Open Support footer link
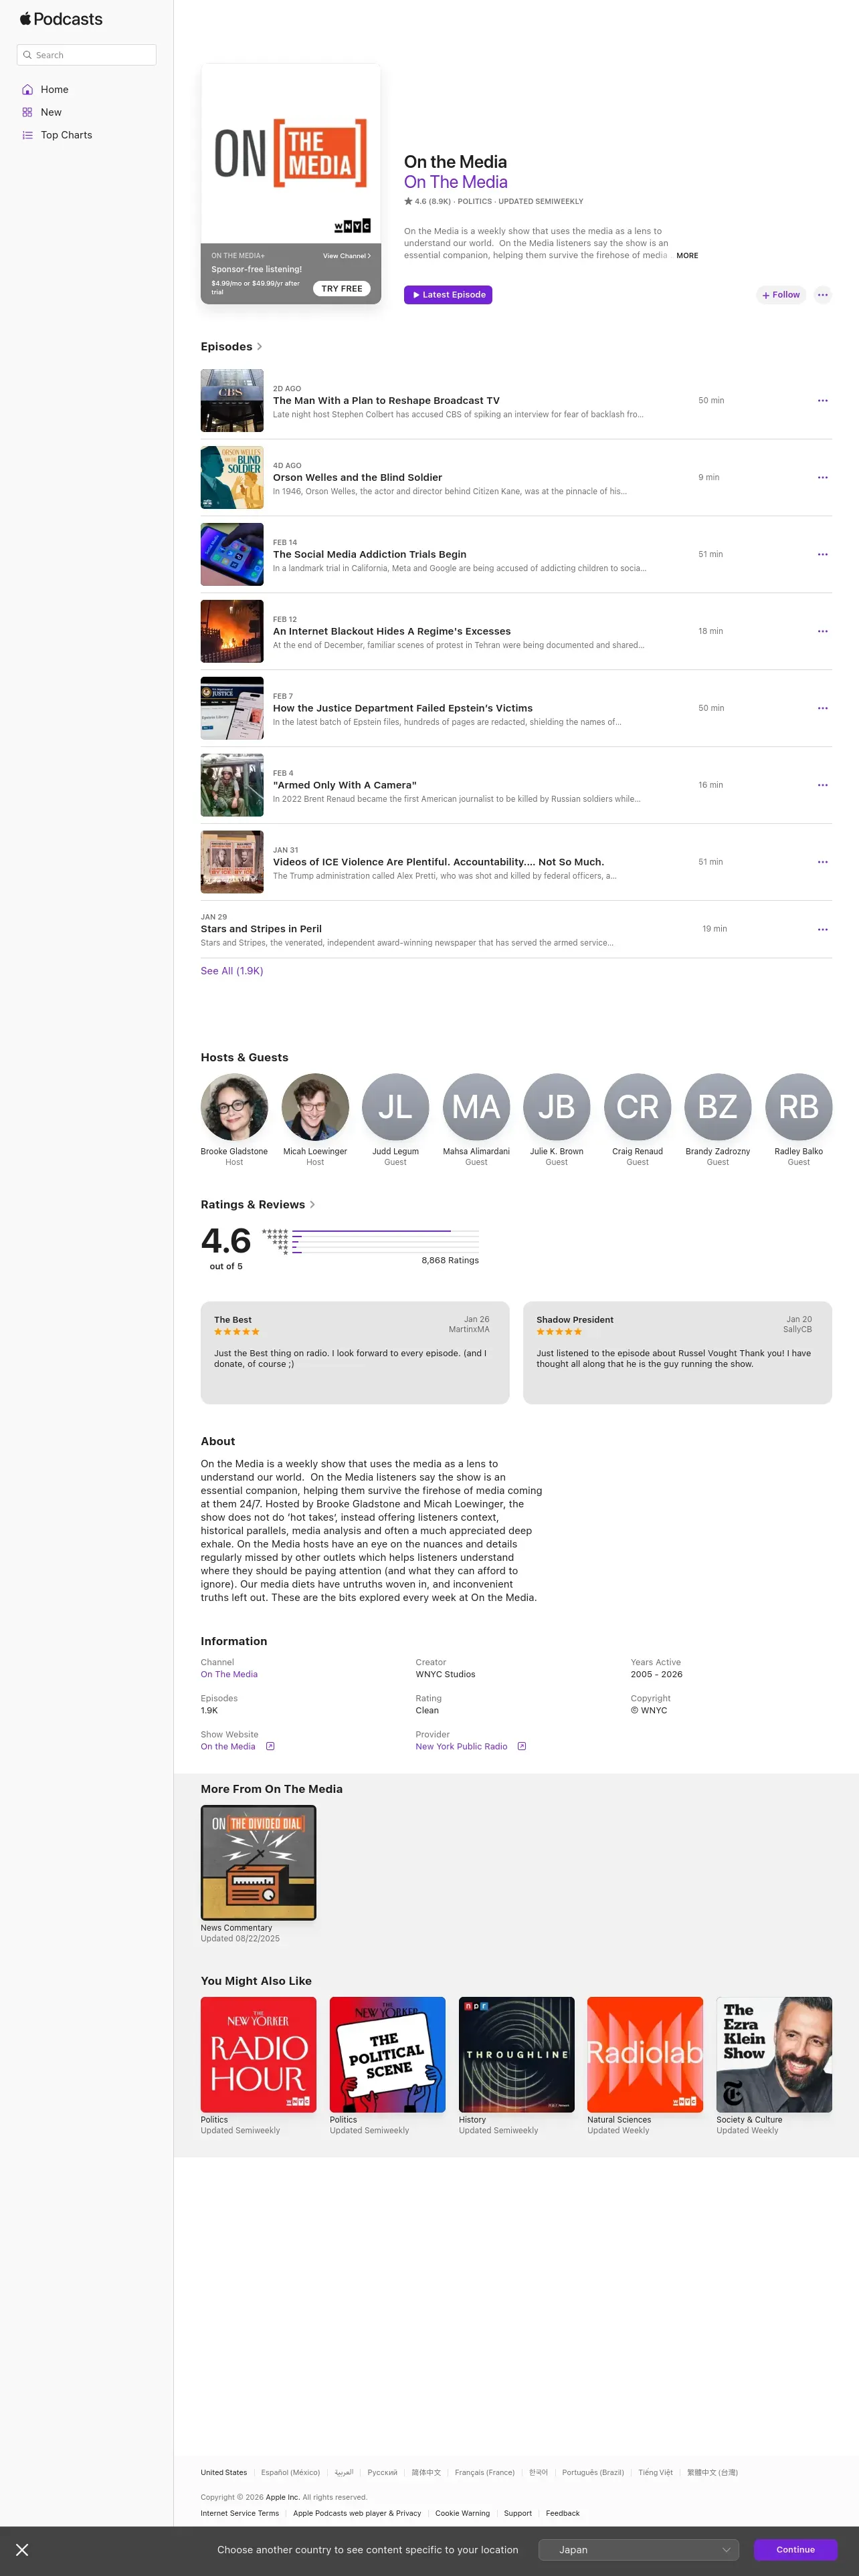This screenshot has width=859, height=2576. click(x=518, y=2514)
